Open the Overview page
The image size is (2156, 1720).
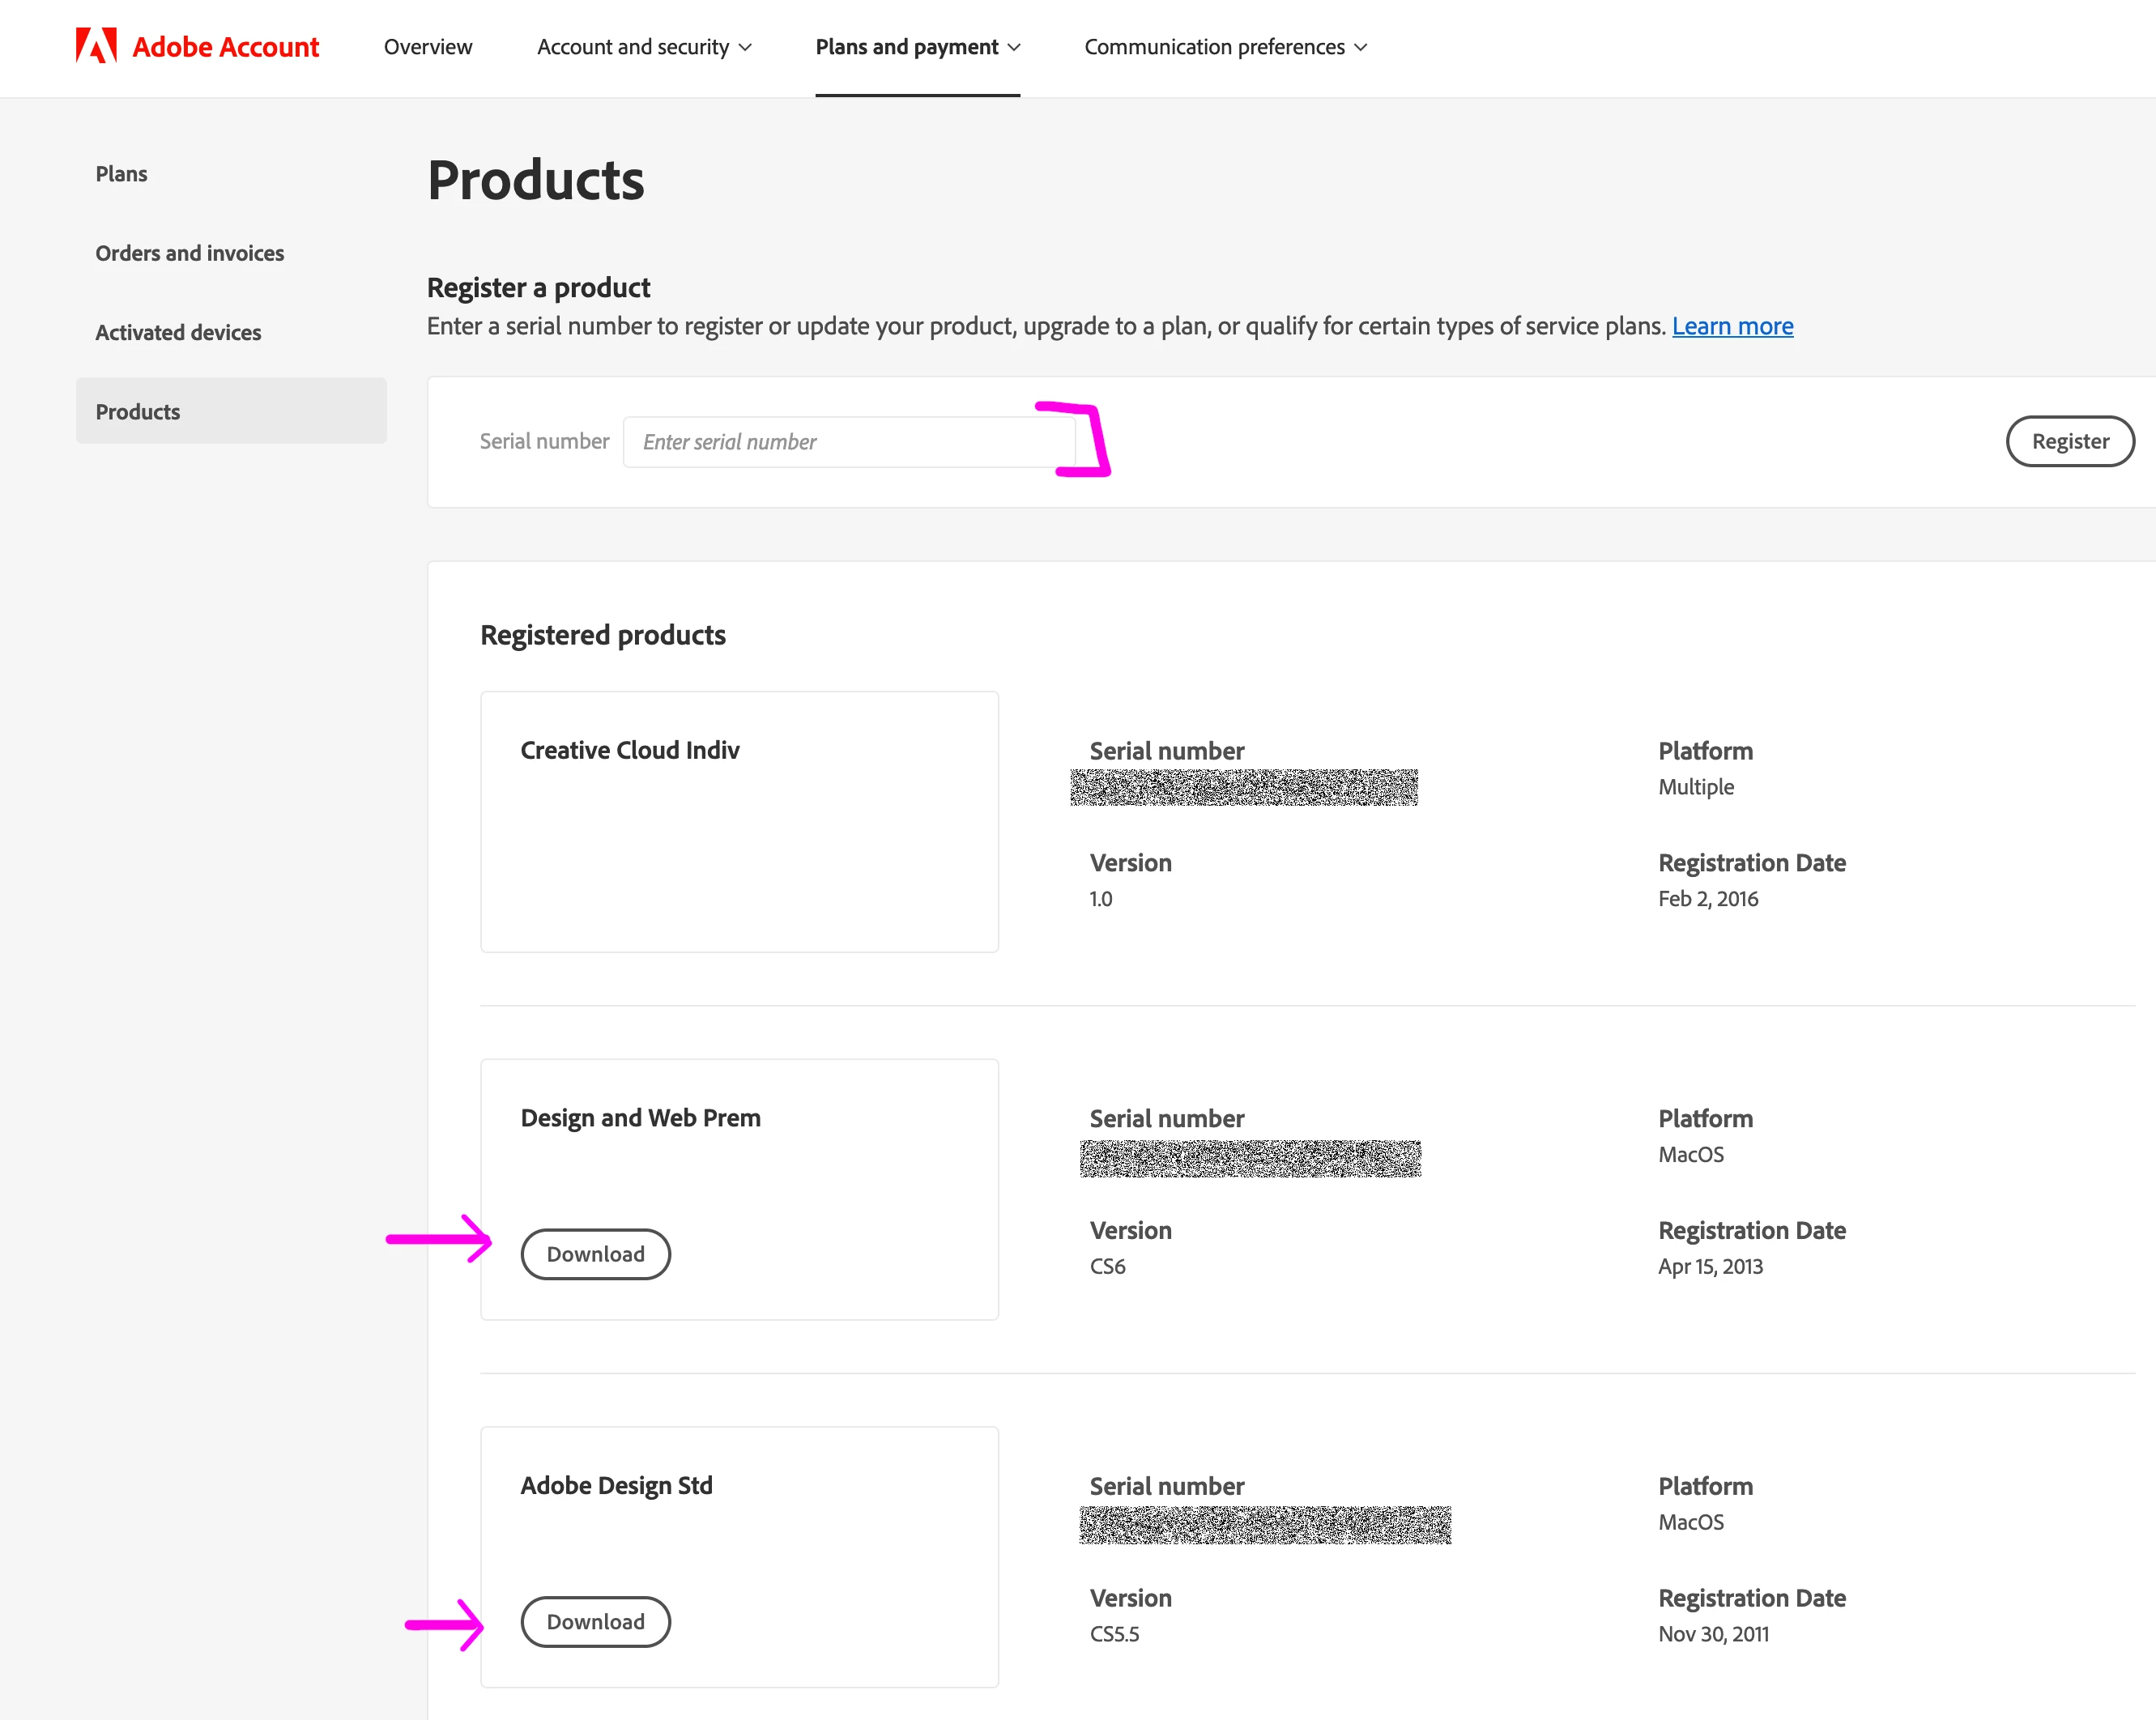[427, 47]
